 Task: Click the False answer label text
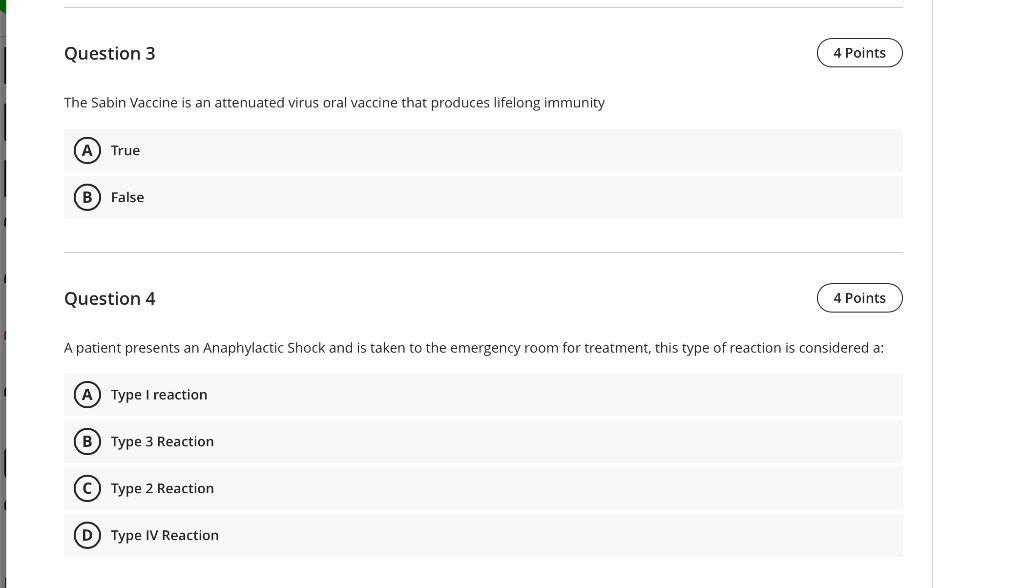[x=127, y=197]
